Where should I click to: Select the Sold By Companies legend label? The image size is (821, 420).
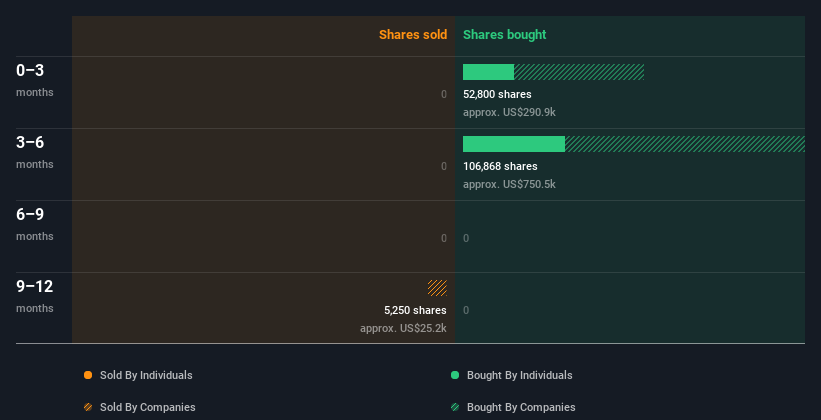(x=148, y=407)
